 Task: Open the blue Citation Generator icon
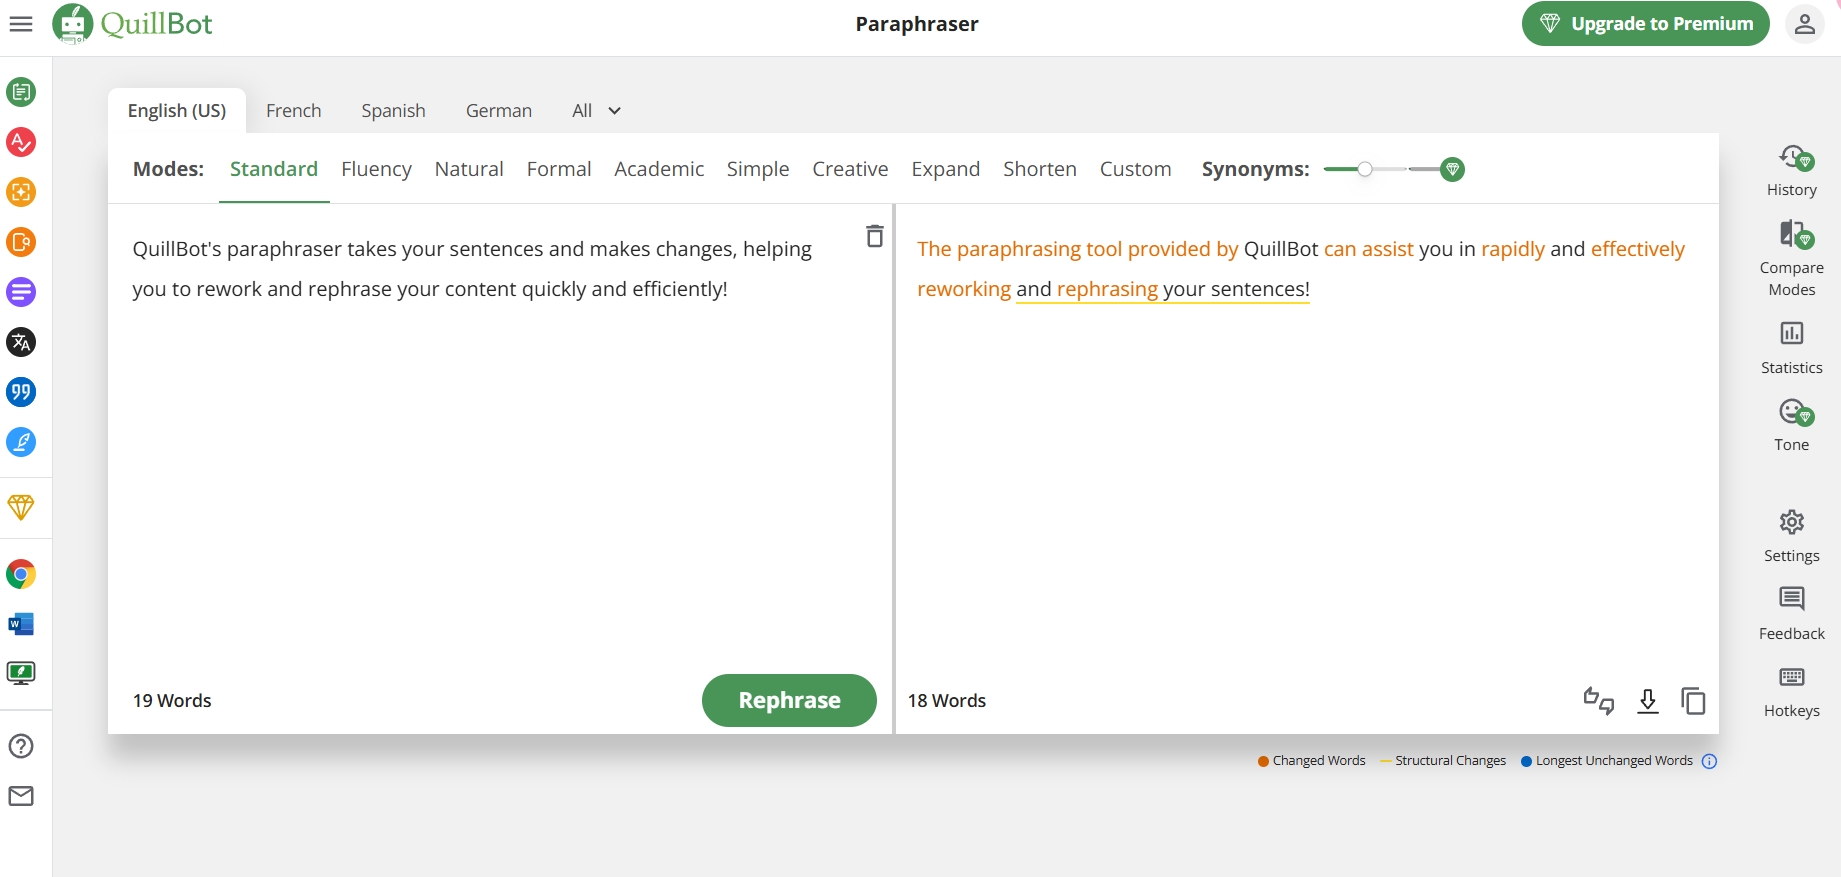tap(21, 392)
